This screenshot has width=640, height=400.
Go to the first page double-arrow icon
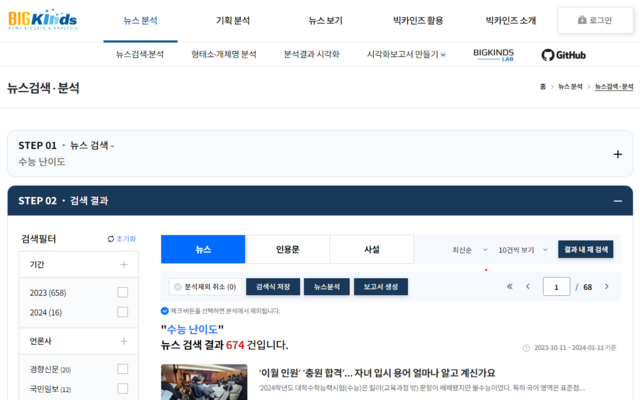(x=509, y=287)
